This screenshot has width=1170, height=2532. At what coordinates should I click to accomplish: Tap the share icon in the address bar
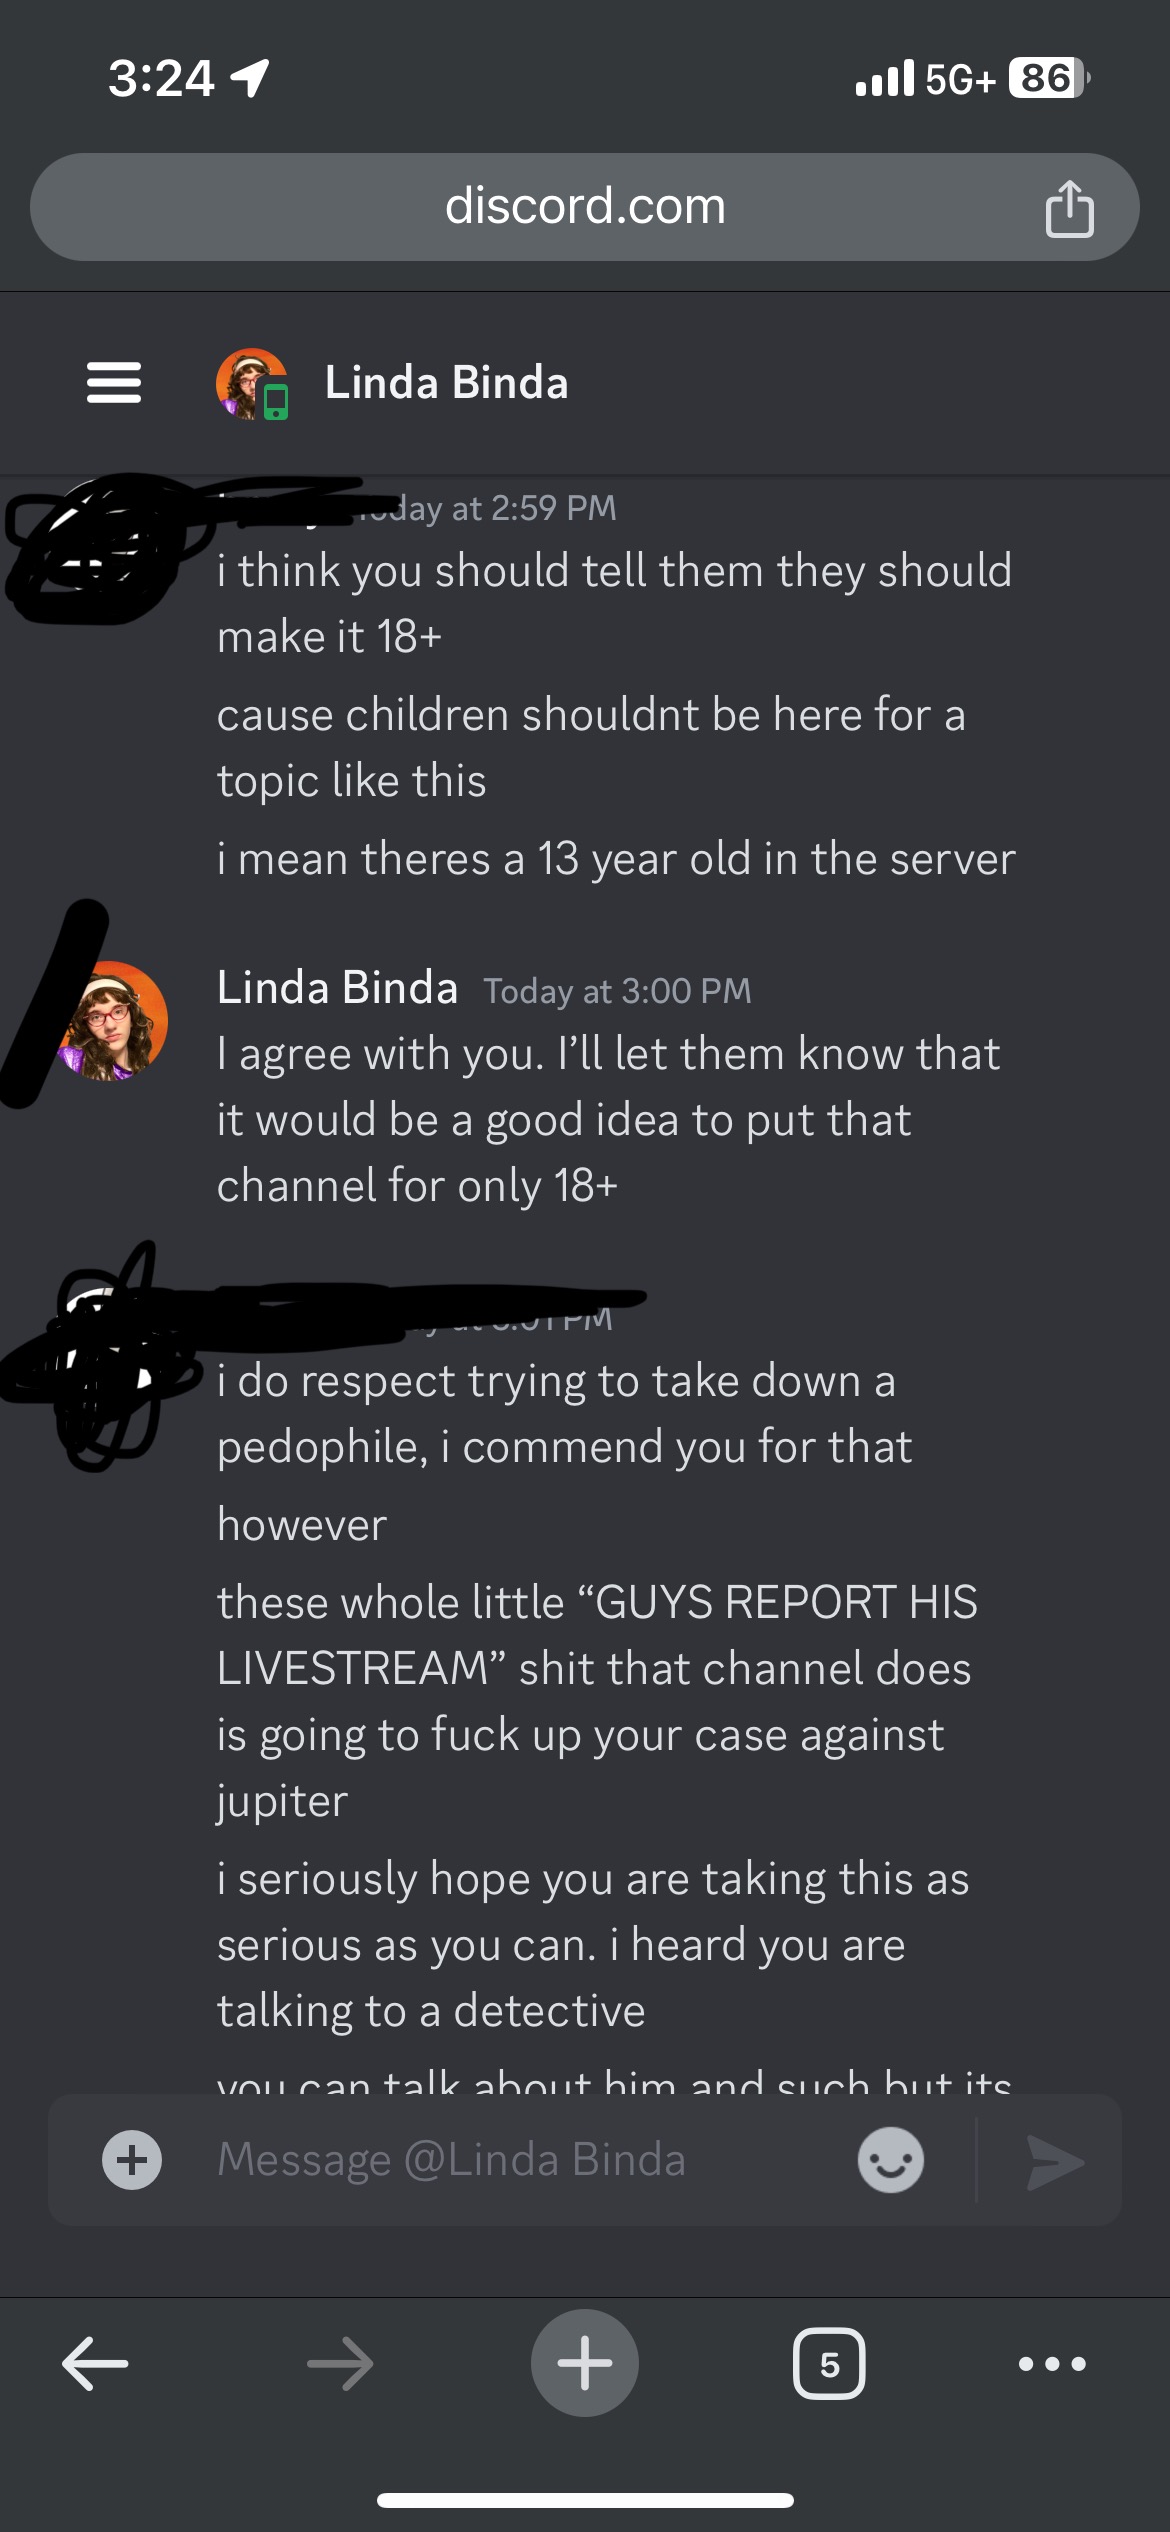1069,208
